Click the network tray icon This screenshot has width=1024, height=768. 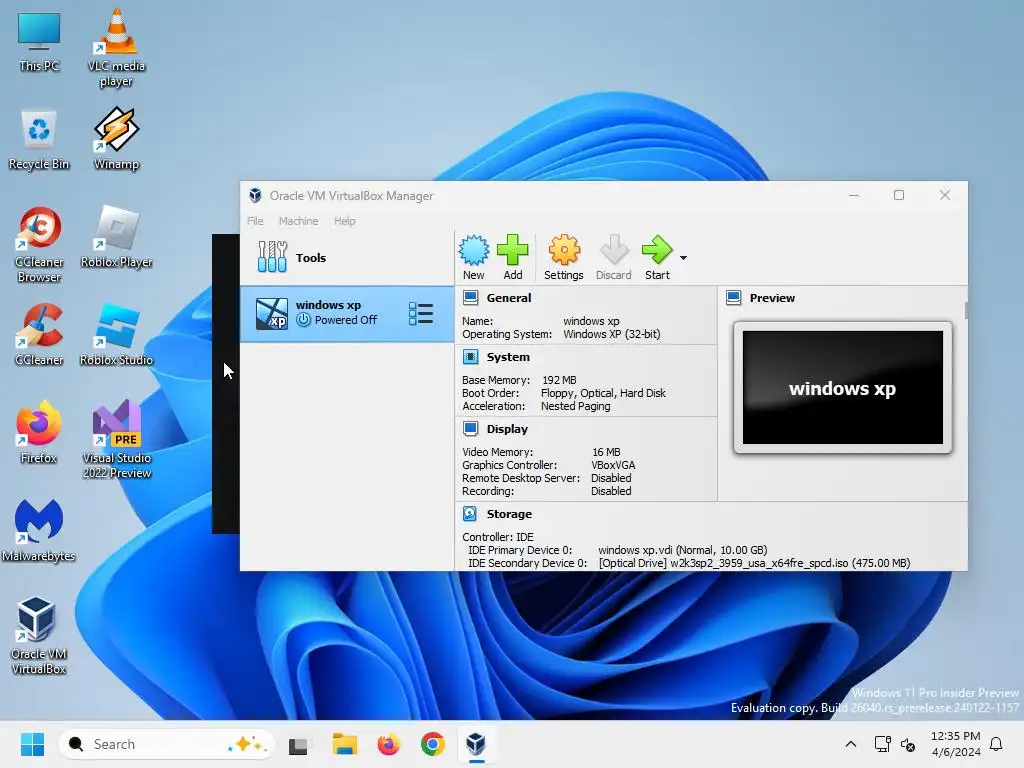click(882, 744)
